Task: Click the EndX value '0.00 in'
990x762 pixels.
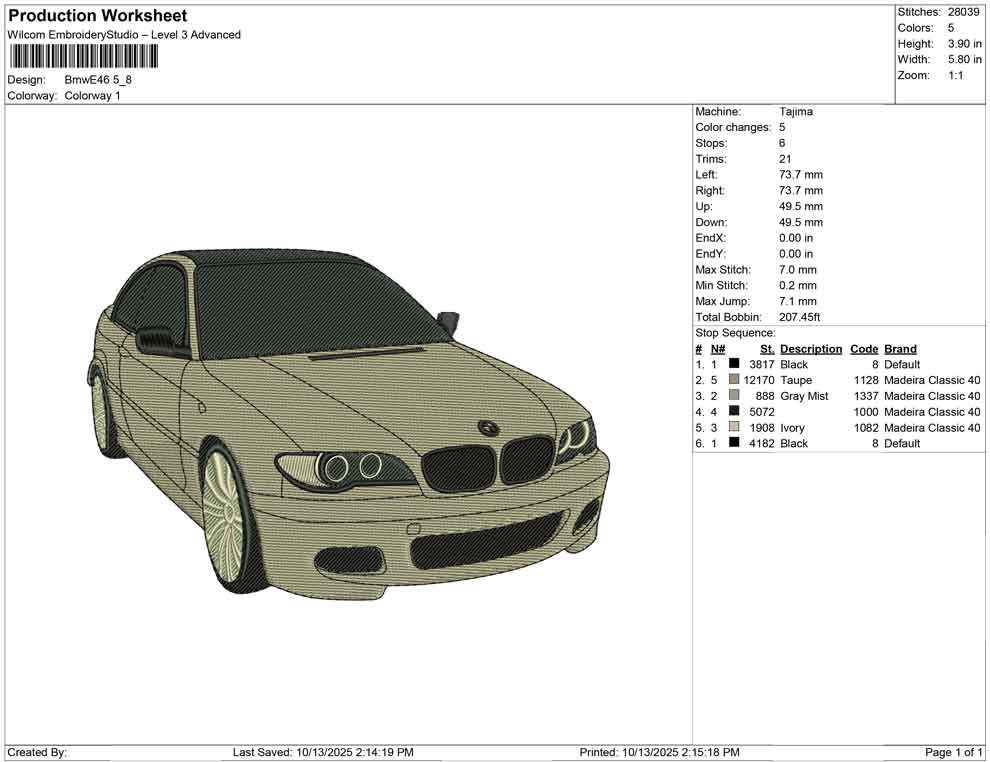Action: click(x=796, y=238)
